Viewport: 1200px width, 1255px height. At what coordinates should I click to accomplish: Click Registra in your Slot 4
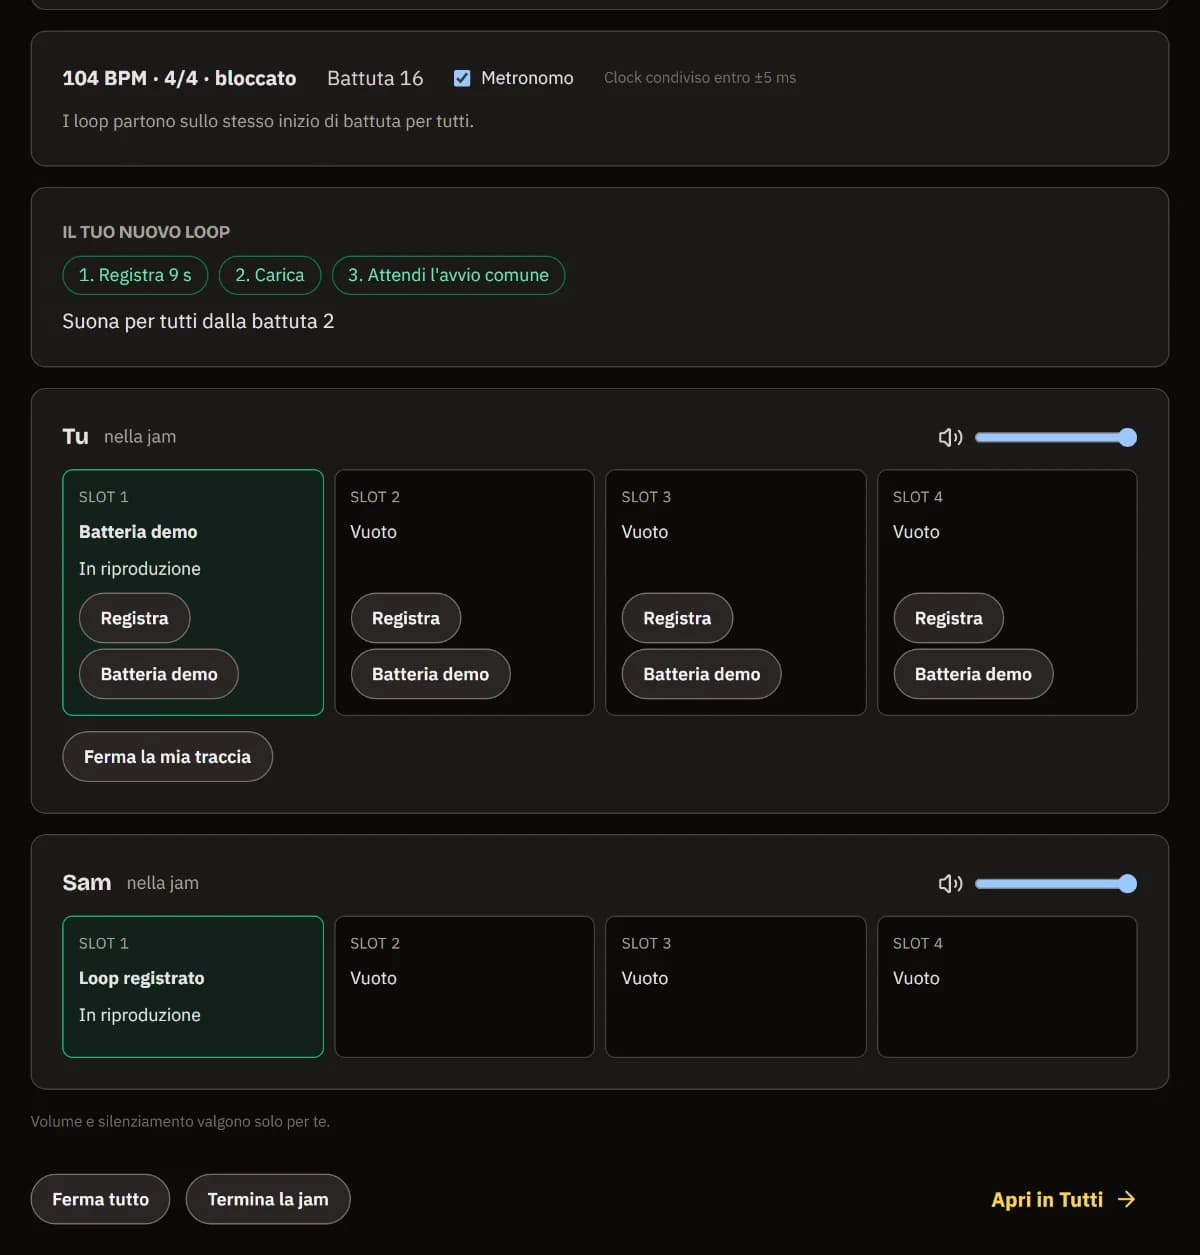coord(948,618)
